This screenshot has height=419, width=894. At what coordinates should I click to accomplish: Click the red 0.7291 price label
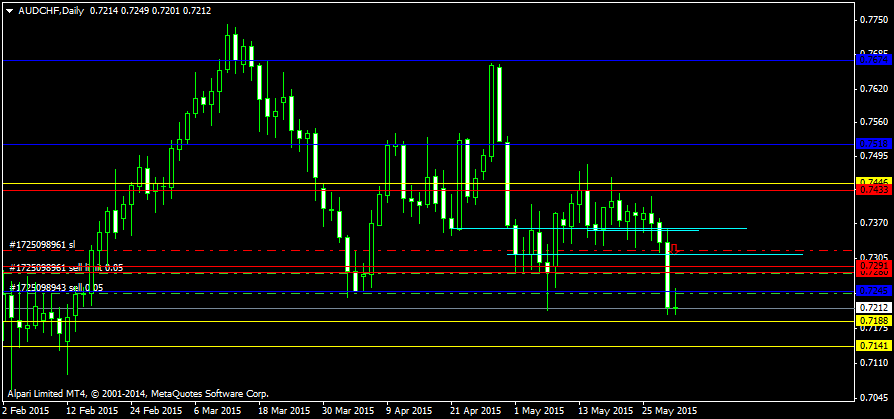(874, 265)
